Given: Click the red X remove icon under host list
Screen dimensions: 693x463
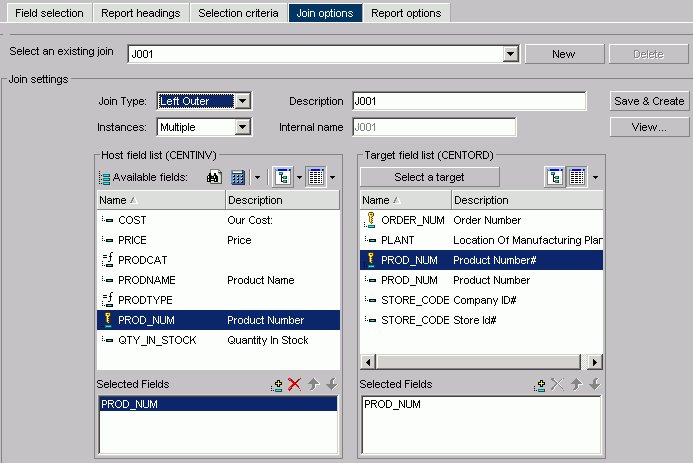Looking at the screenshot, I should 294,385.
